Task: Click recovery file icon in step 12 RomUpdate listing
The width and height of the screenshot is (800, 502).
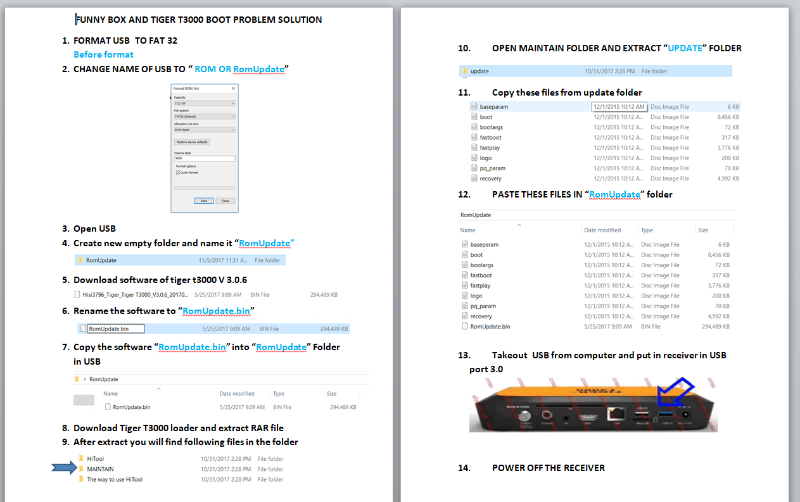Action: (465, 316)
